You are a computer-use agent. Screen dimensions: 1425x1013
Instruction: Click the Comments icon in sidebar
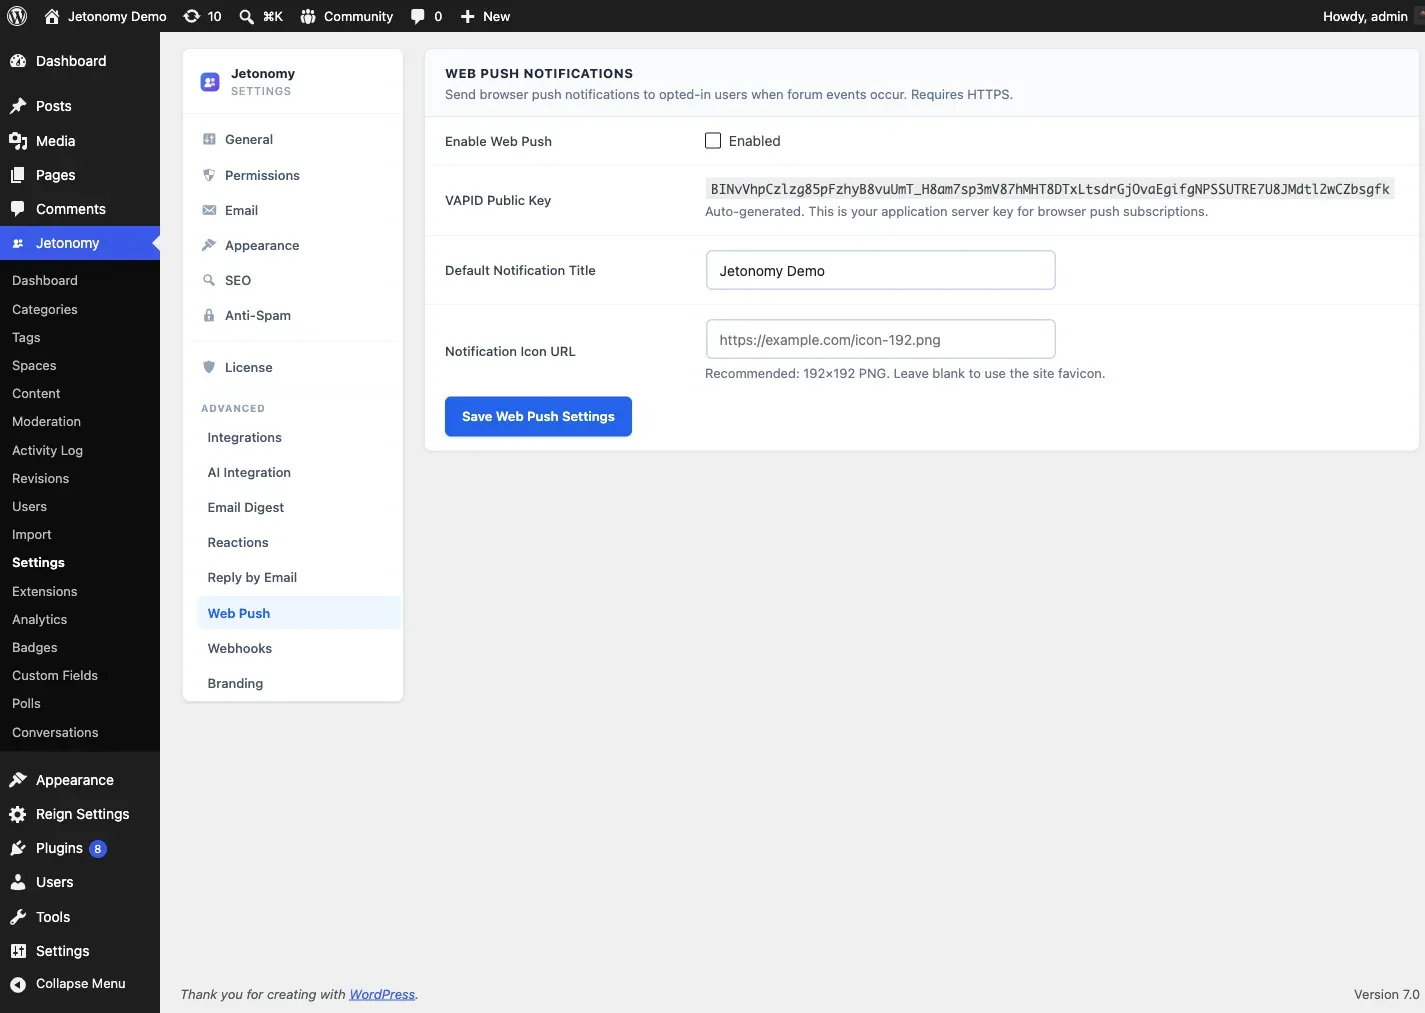coord(18,209)
